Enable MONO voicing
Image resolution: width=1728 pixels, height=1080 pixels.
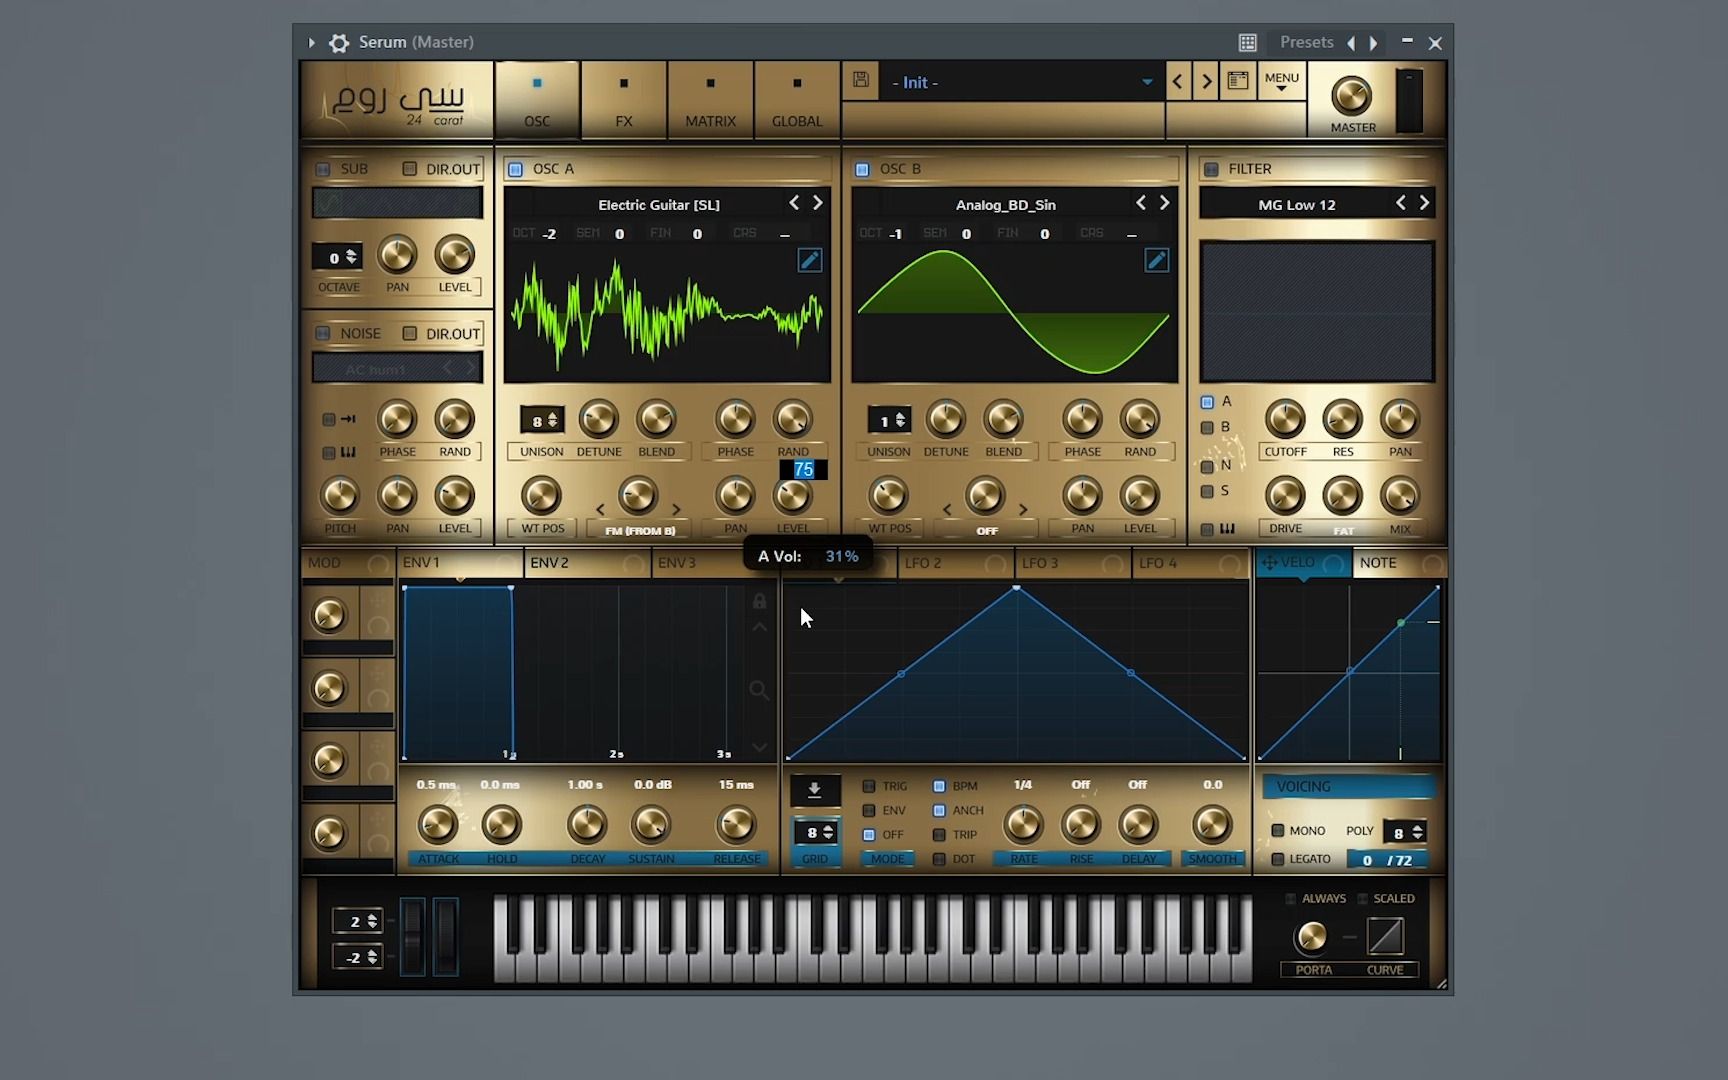tap(1277, 830)
